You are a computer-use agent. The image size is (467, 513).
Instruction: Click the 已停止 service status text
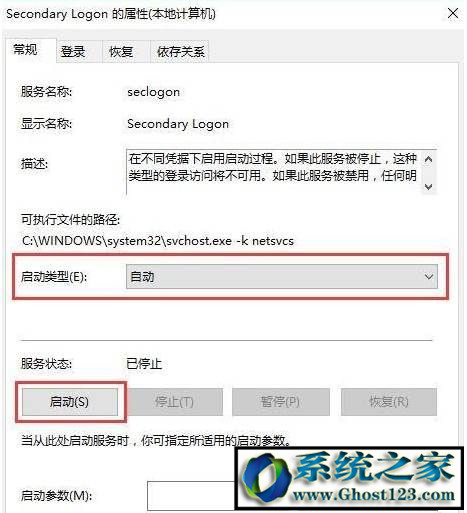tap(144, 363)
